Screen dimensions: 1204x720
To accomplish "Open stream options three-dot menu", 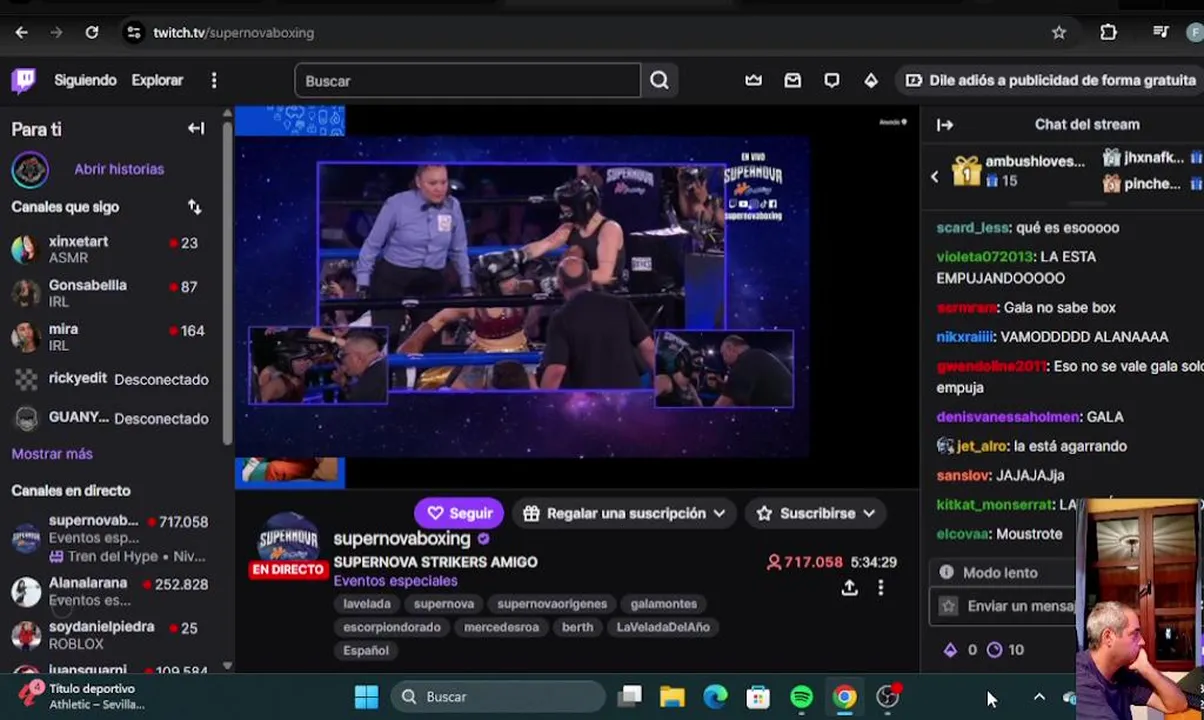I will (881, 588).
